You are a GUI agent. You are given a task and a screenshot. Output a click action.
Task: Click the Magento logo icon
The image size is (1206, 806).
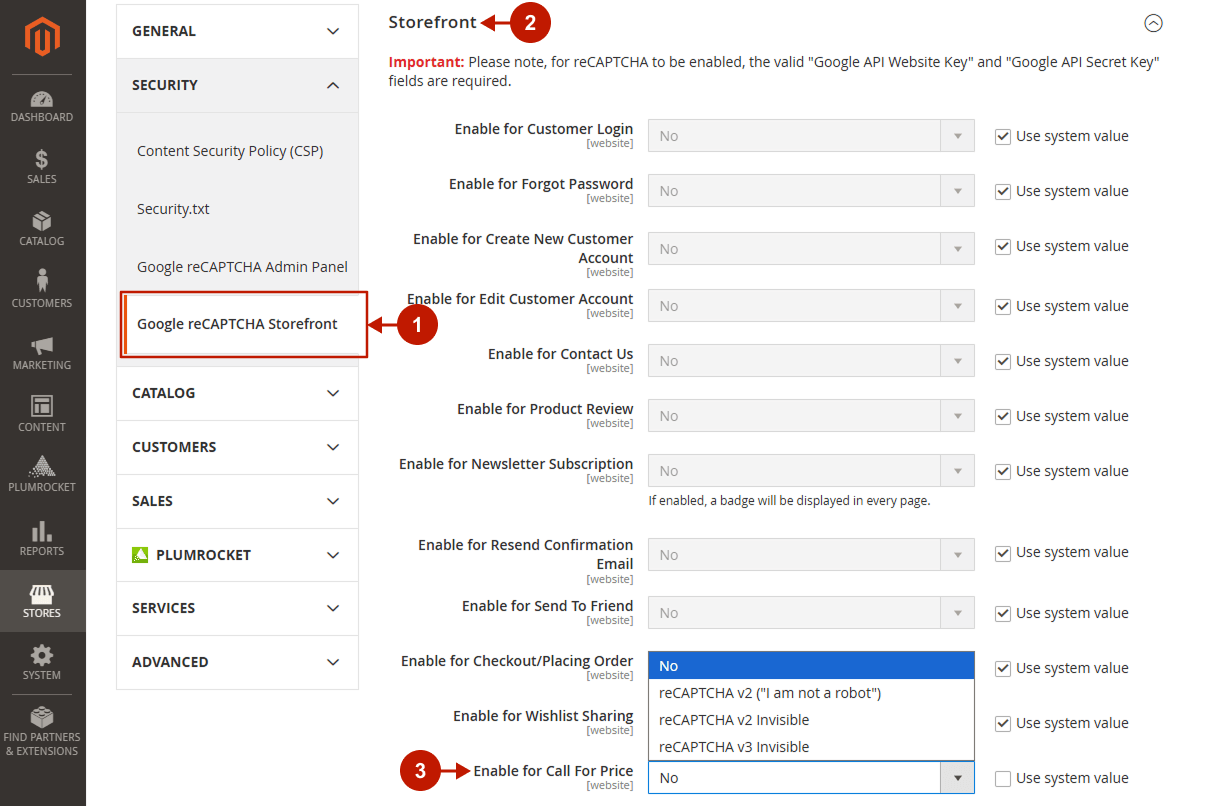click(43, 38)
